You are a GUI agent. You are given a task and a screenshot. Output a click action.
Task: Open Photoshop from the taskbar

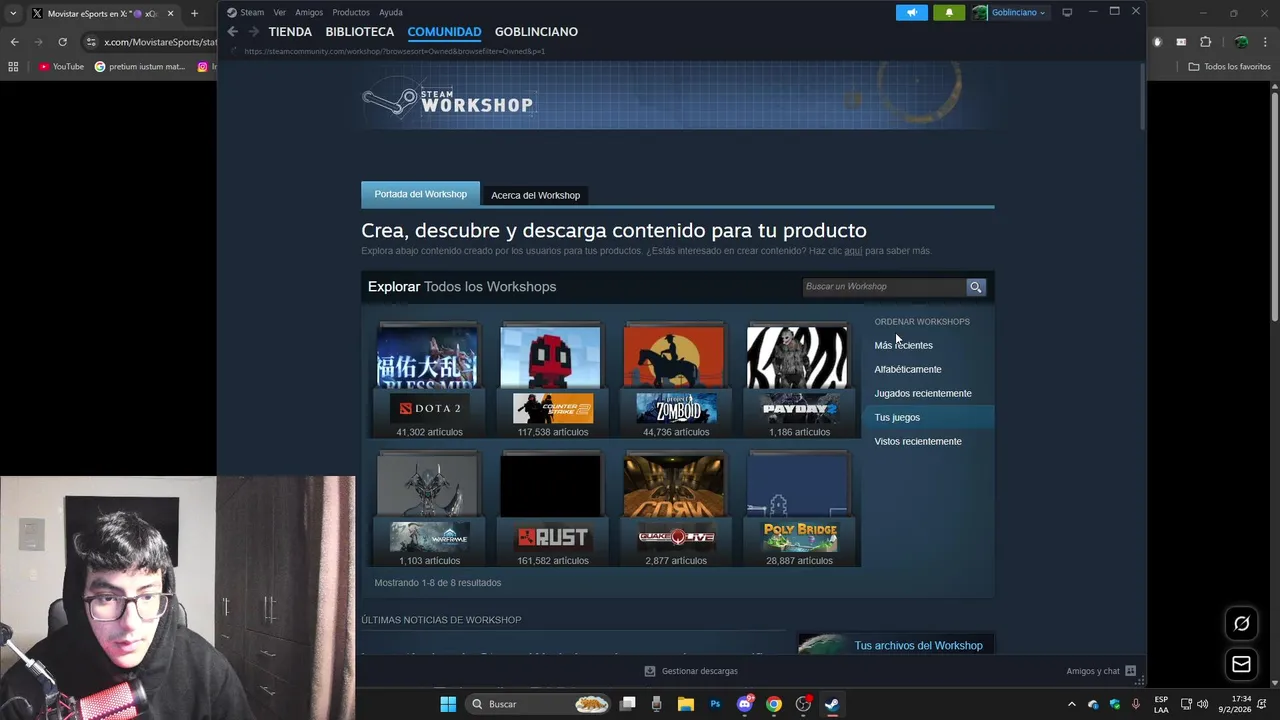pos(715,704)
